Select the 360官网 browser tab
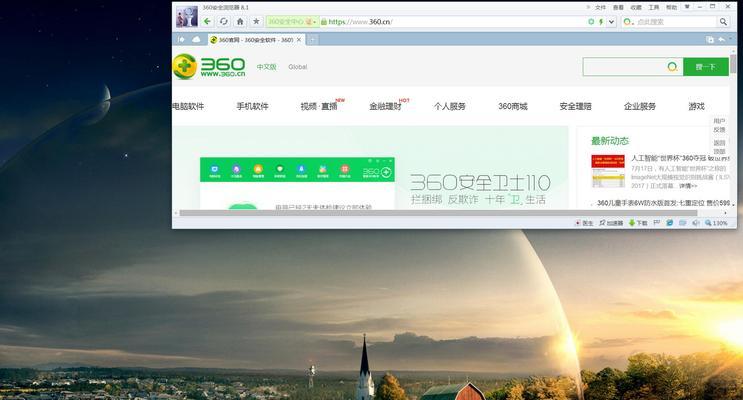 [256, 40]
